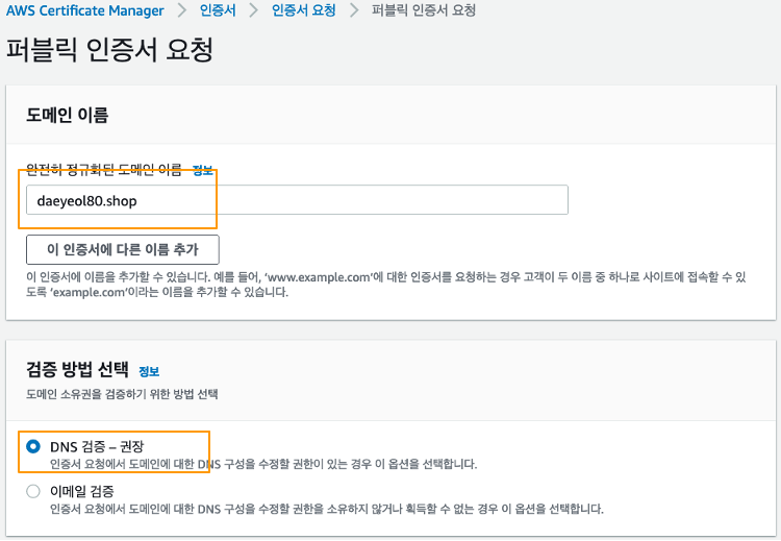Click the 이메일 검증 option label text
The width and height of the screenshot is (781, 541).
click(x=82, y=491)
